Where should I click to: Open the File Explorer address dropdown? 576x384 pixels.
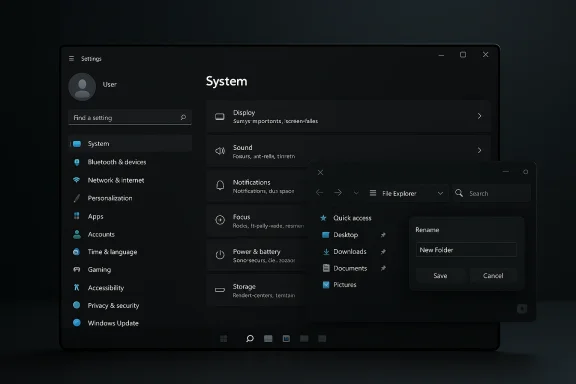point(440,193)
